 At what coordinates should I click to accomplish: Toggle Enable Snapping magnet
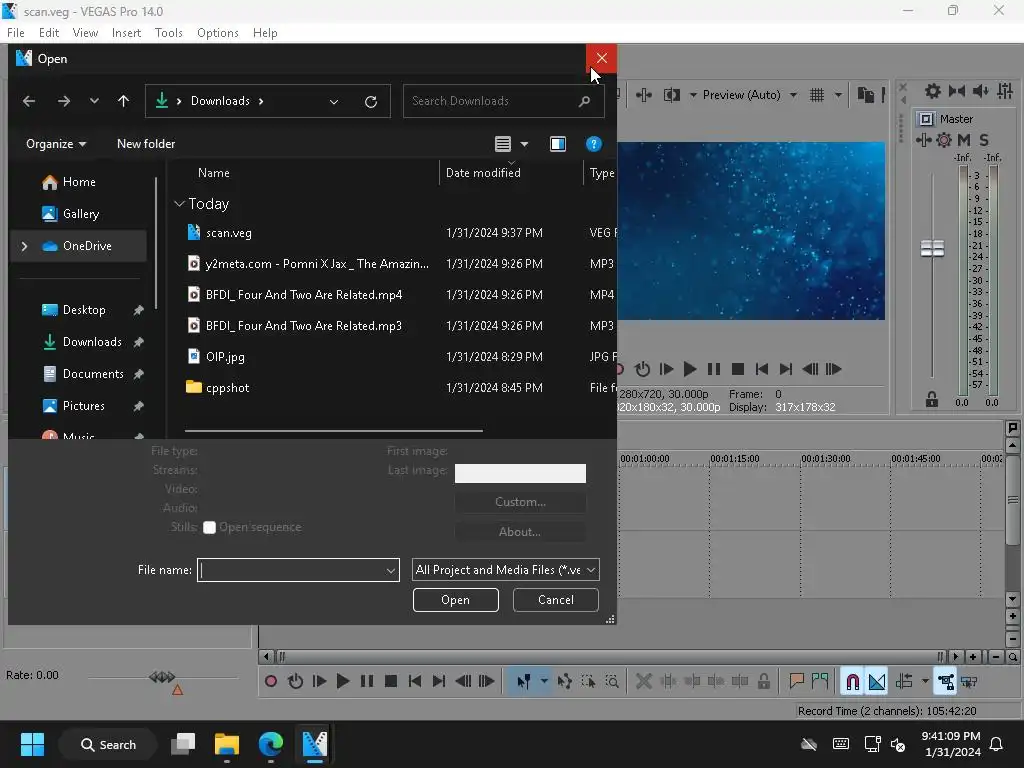click(852, 682)
